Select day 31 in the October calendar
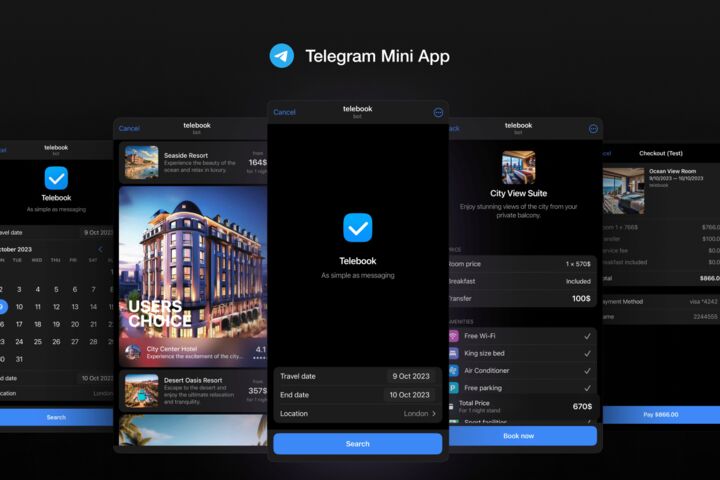 point(19,359)
